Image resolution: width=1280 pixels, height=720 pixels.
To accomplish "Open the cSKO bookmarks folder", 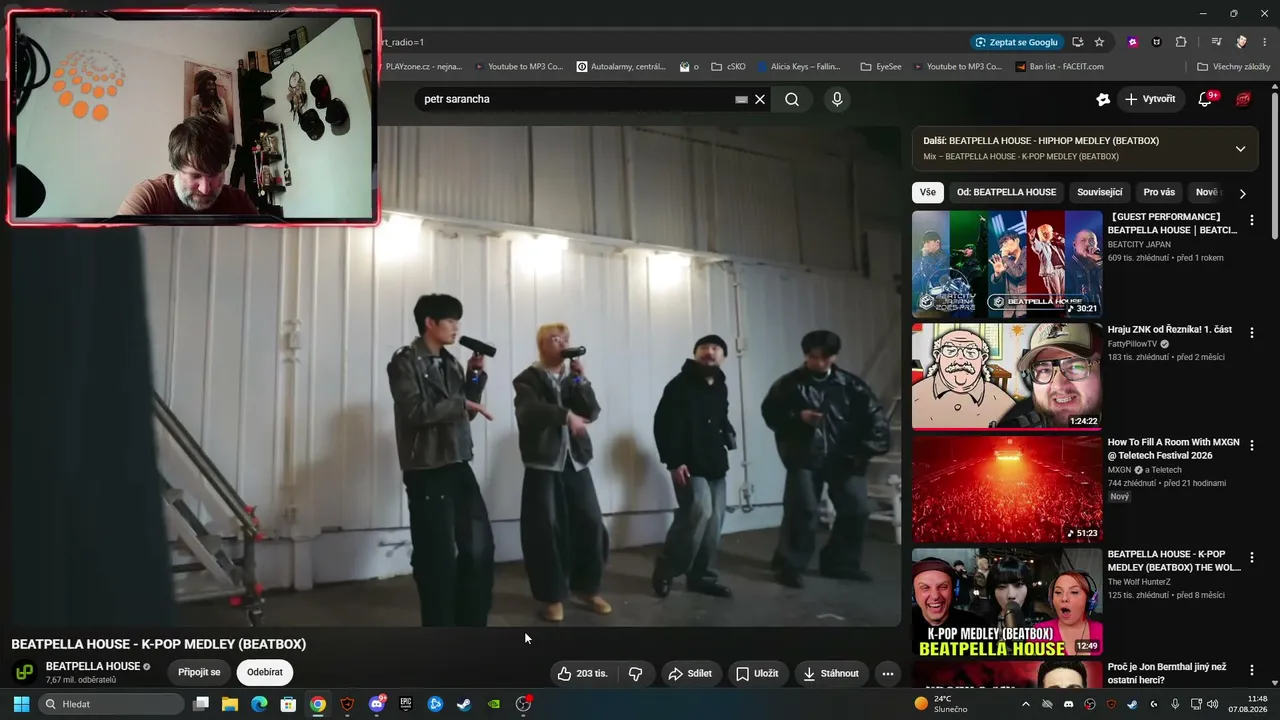I will point(728,67).
